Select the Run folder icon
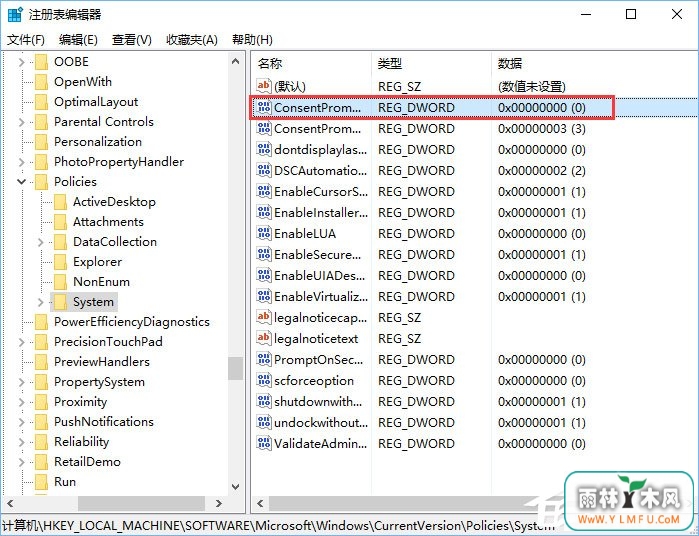This screenshot has height=536, width=699. (x=41, y=482)
